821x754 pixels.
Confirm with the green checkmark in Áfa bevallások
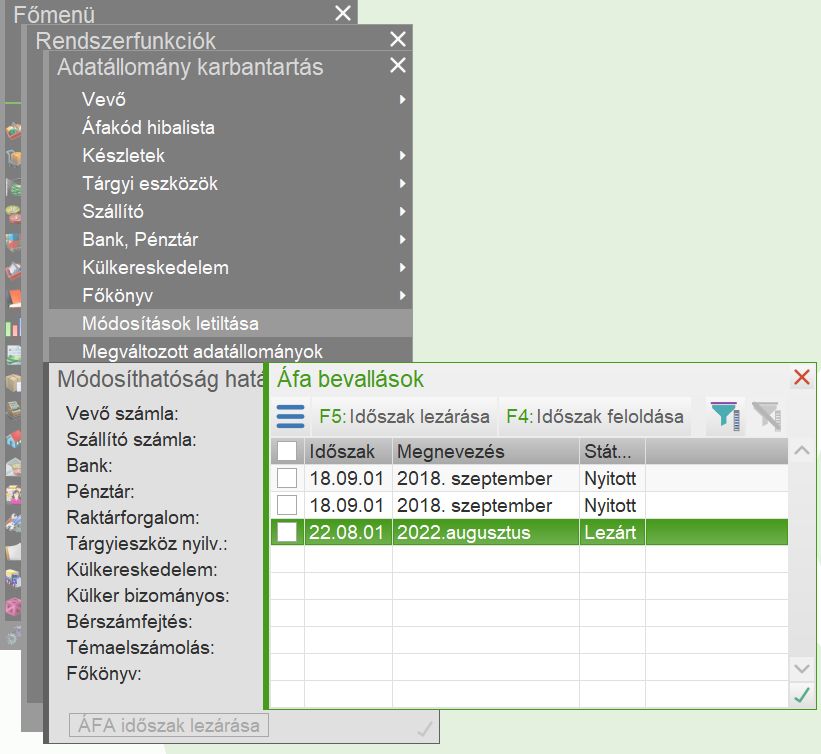[x=802, y=695]
